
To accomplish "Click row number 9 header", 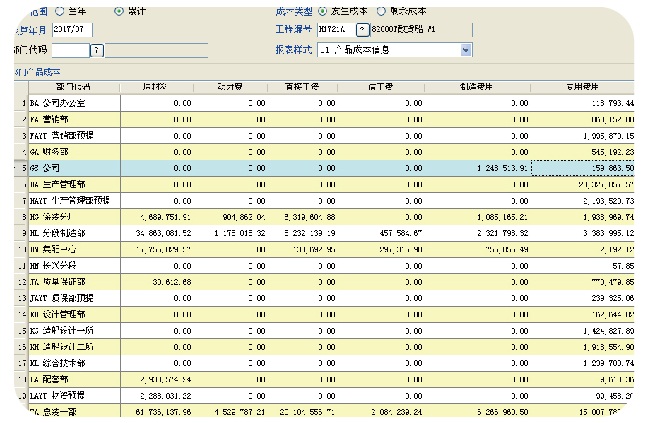I will coord(22,233).
